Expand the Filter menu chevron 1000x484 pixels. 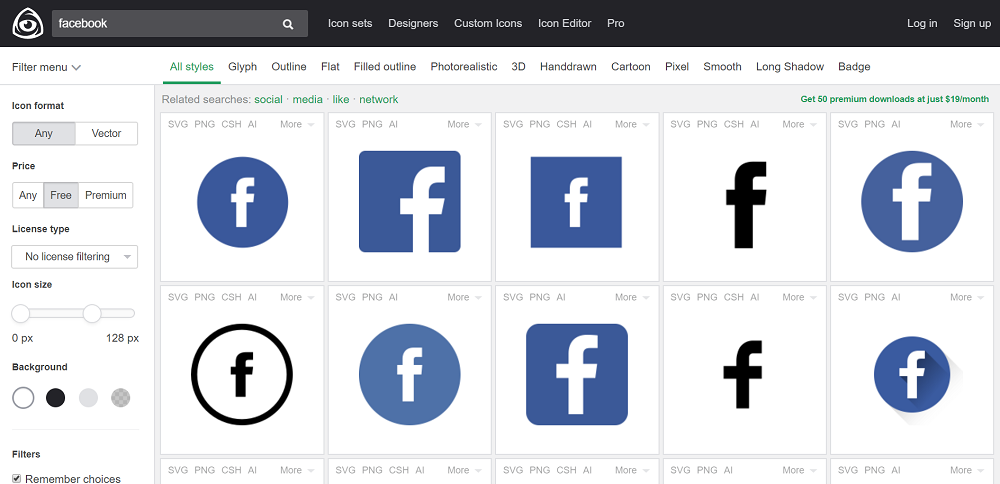76,68
